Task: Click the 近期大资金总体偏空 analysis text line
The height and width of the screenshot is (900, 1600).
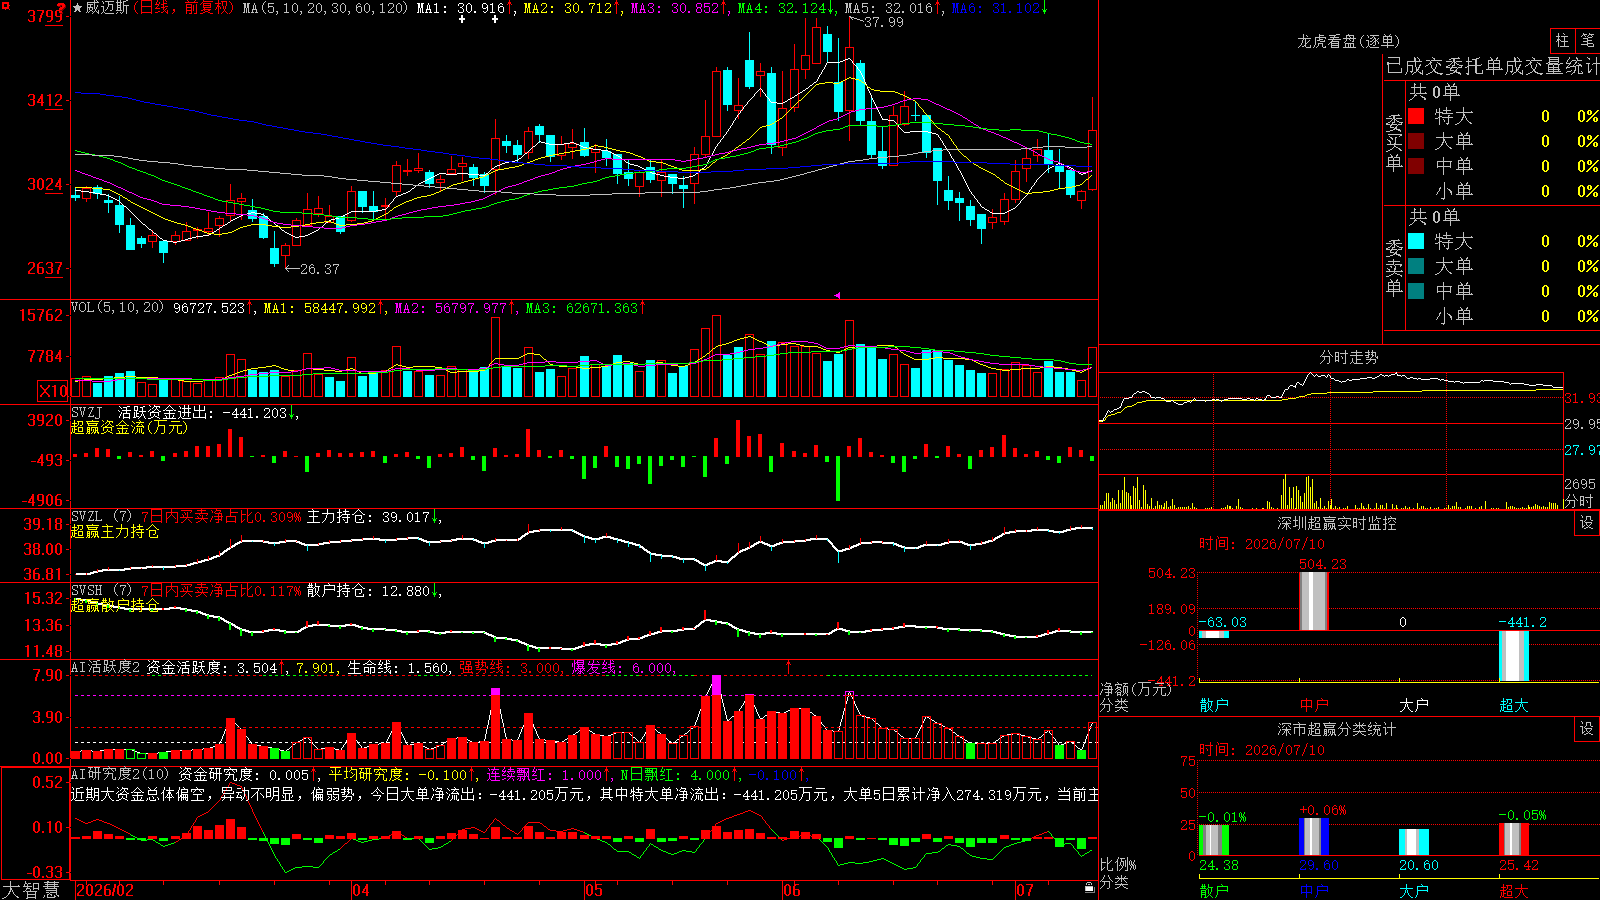Action: point(585,794)
